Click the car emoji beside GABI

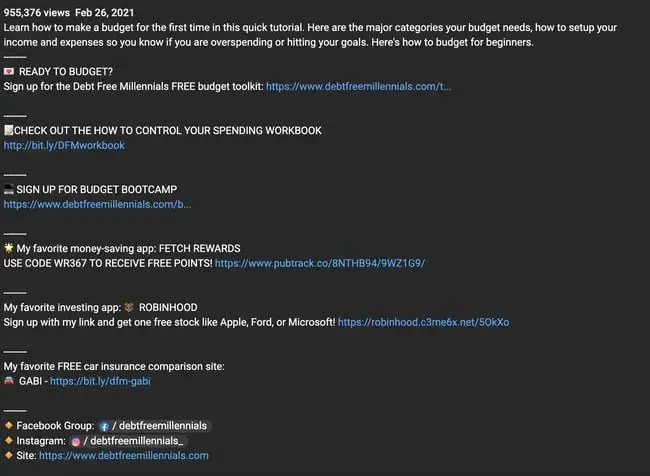click(9, 381)
